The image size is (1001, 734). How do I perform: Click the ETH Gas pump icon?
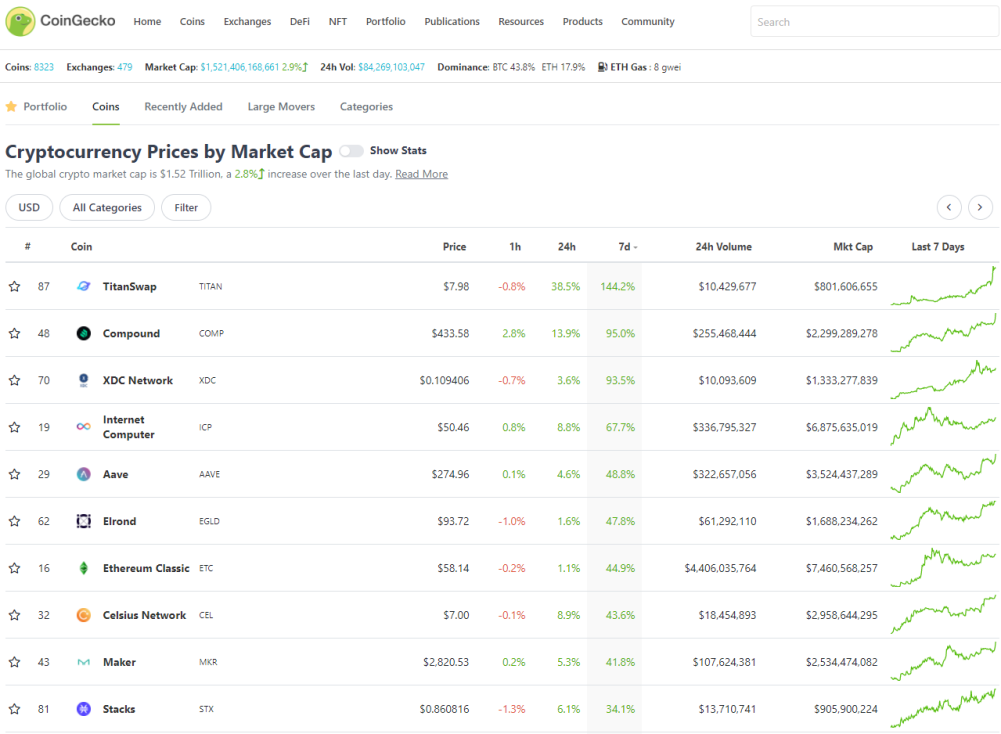coord(602,67)
